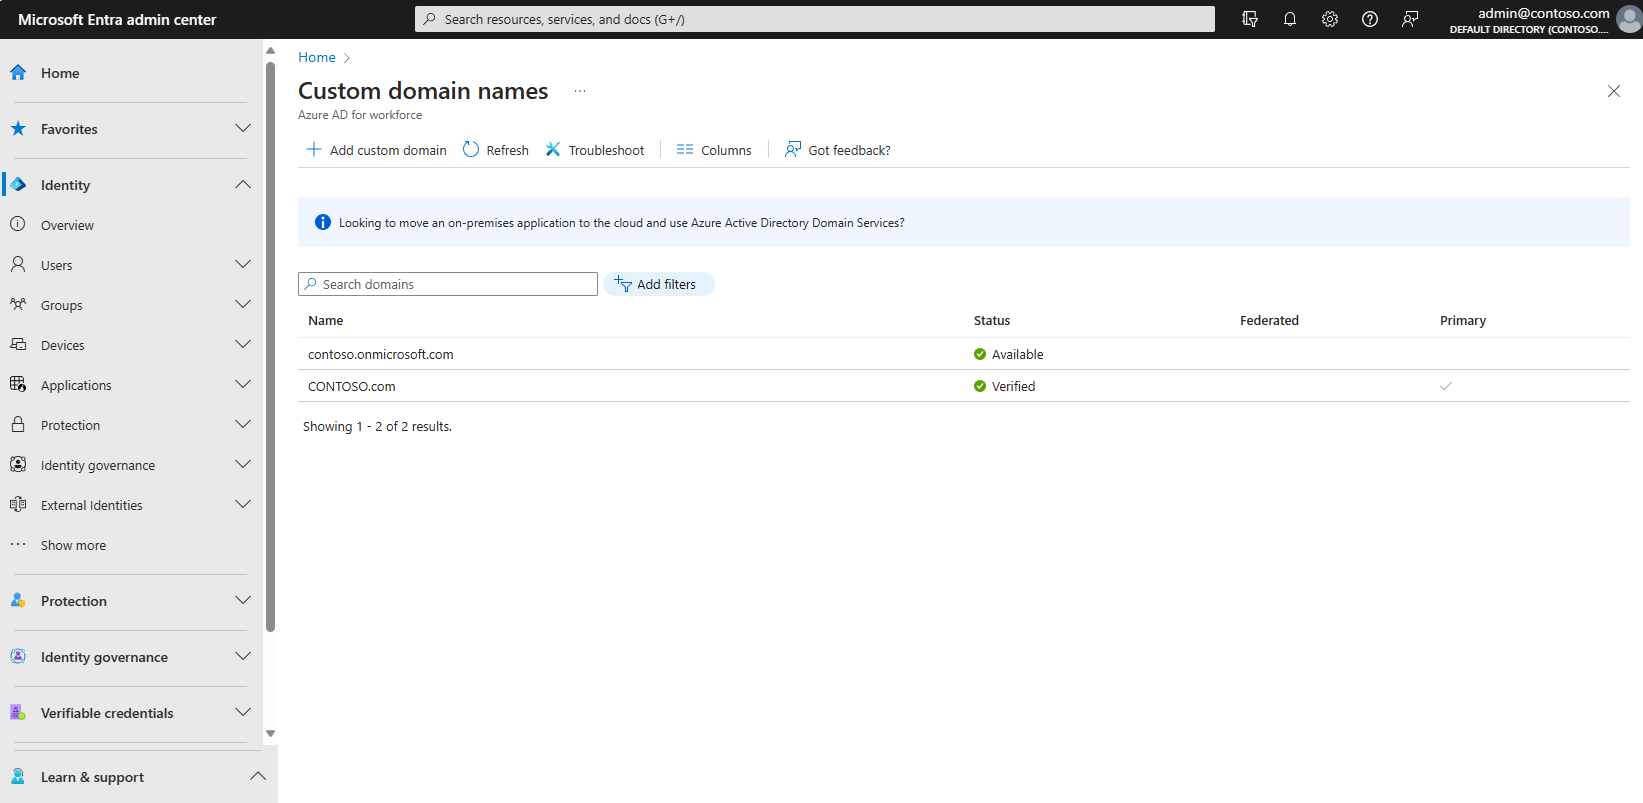
Task: Click the Refresh circular arrow icon
Action: pyautogui.click(x=471, y=149)
